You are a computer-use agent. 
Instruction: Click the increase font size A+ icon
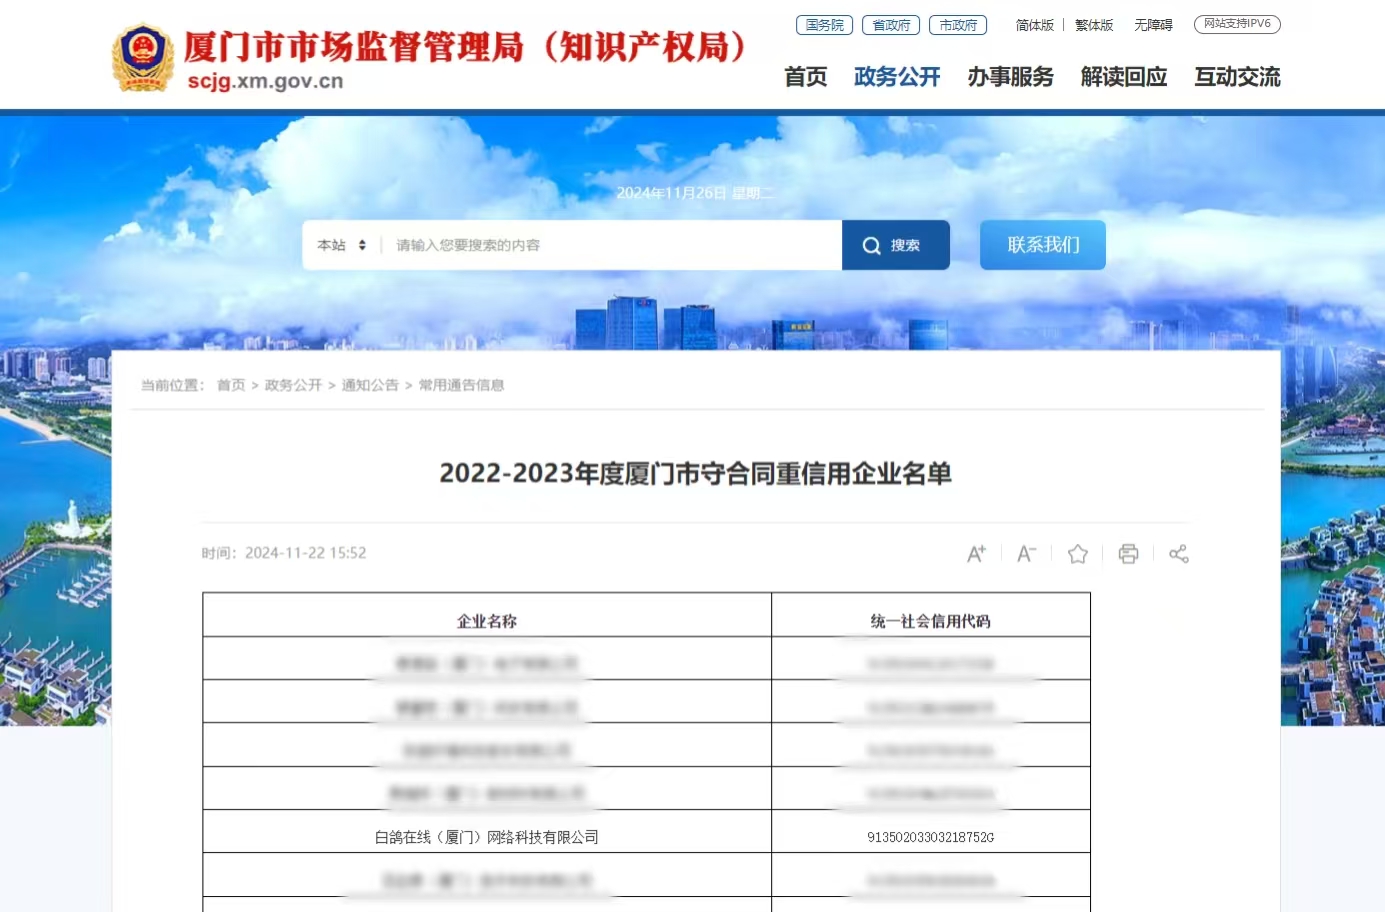tap(976, 554)
